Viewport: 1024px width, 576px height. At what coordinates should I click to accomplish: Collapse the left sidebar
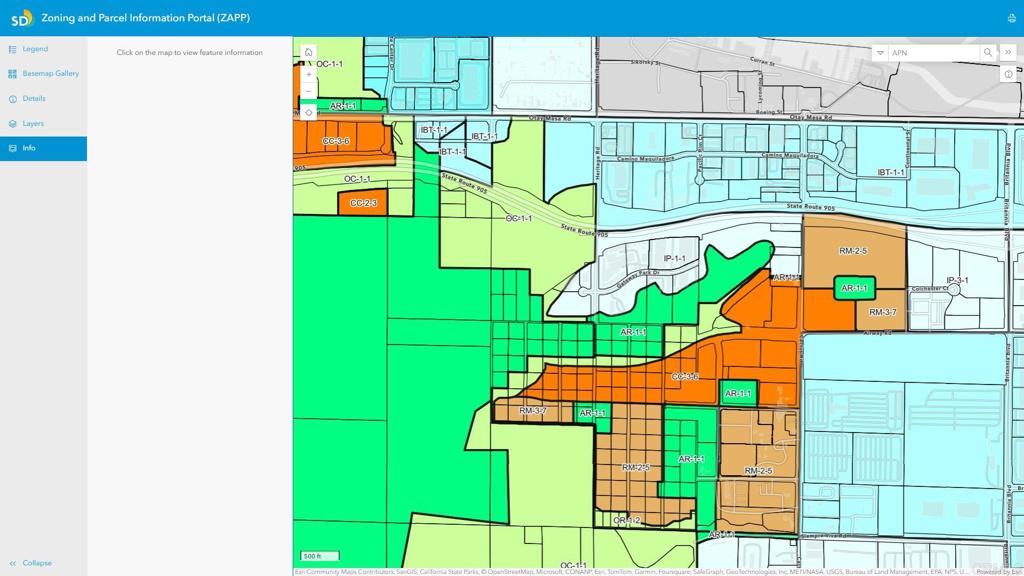[31, 563]
